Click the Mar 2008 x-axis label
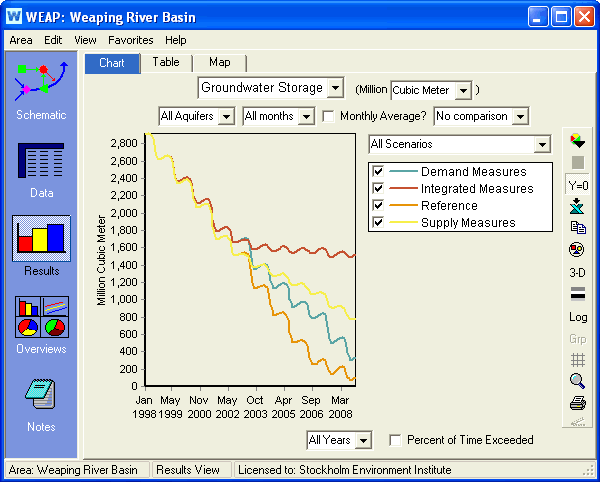600x482 pixels. pos(340,407)
